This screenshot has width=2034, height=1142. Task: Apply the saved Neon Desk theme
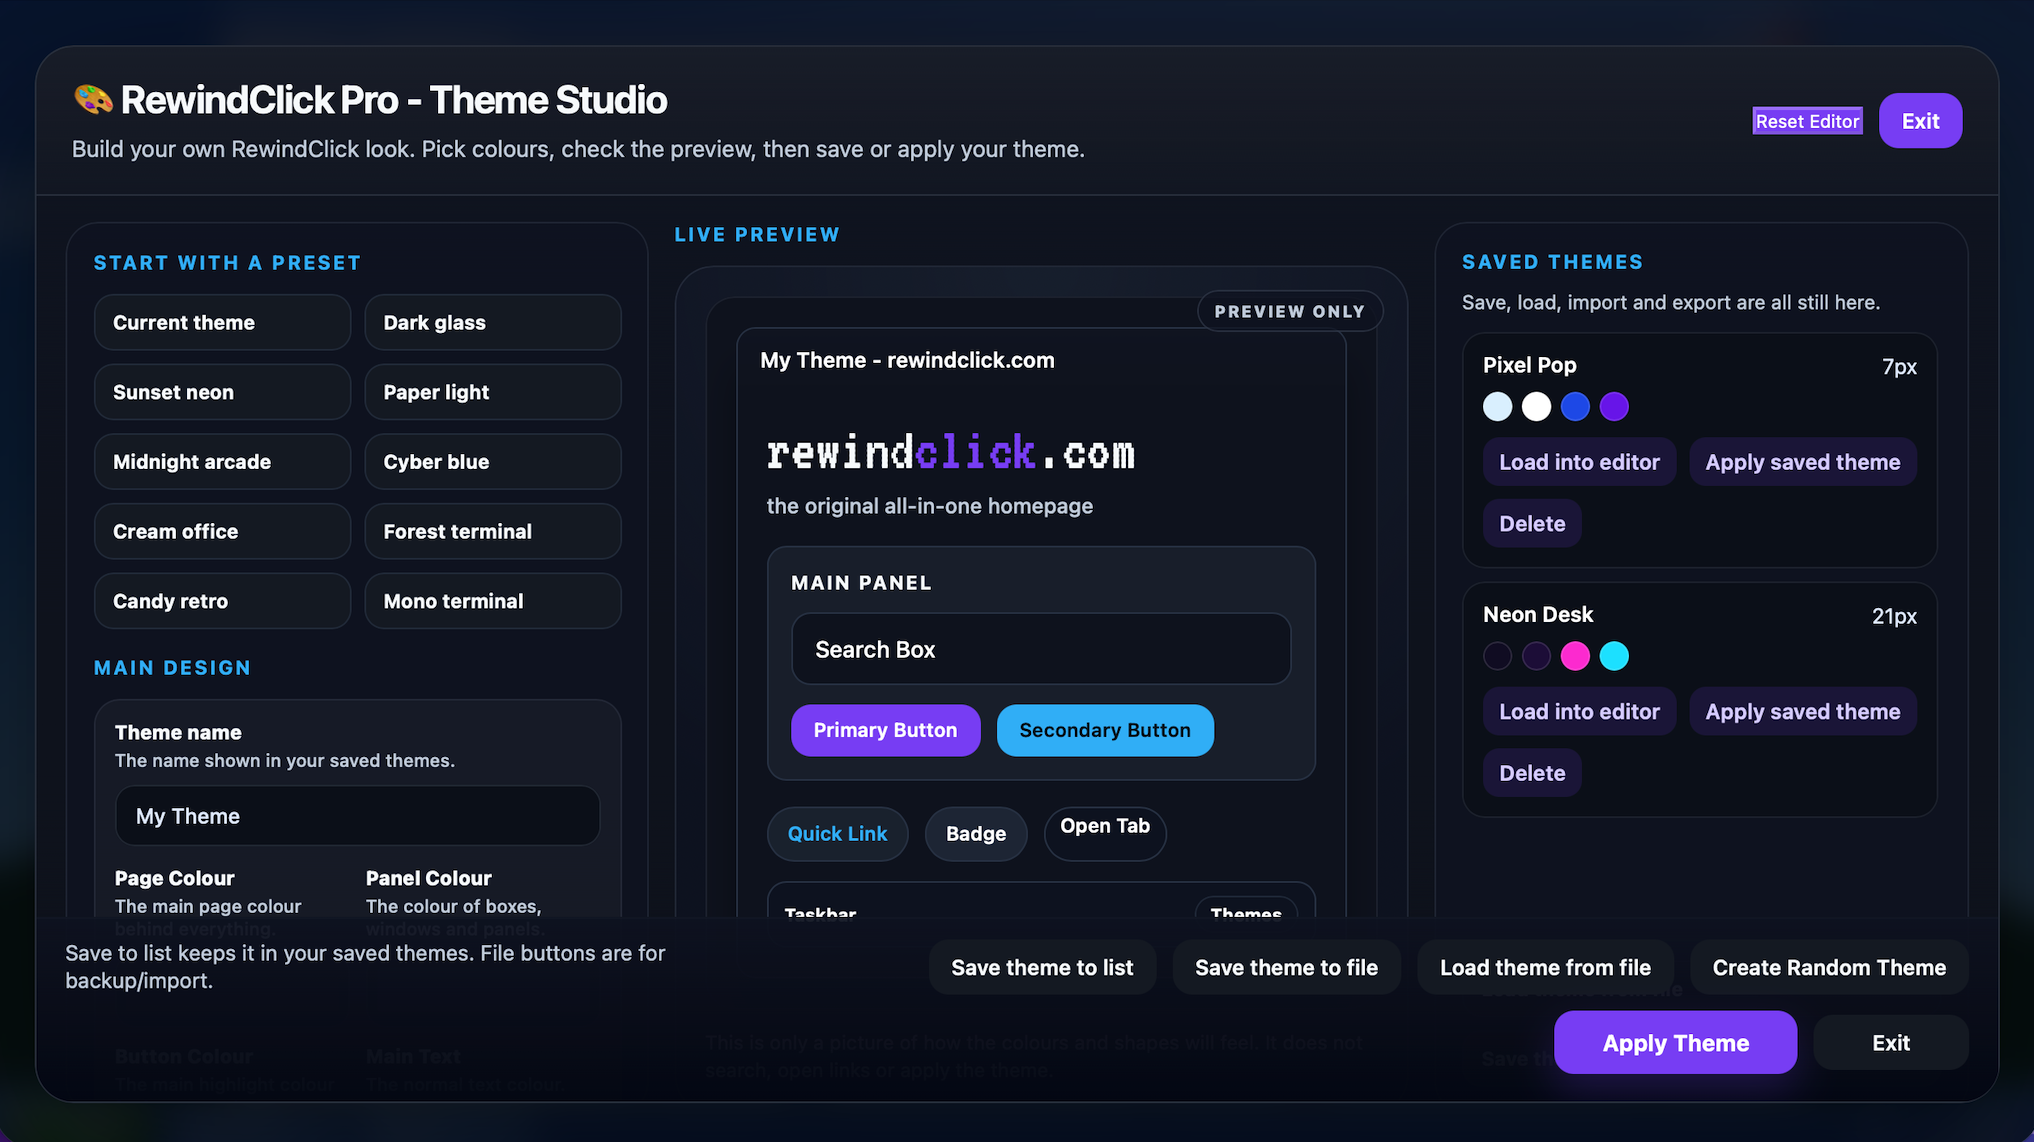(1803, 711)
